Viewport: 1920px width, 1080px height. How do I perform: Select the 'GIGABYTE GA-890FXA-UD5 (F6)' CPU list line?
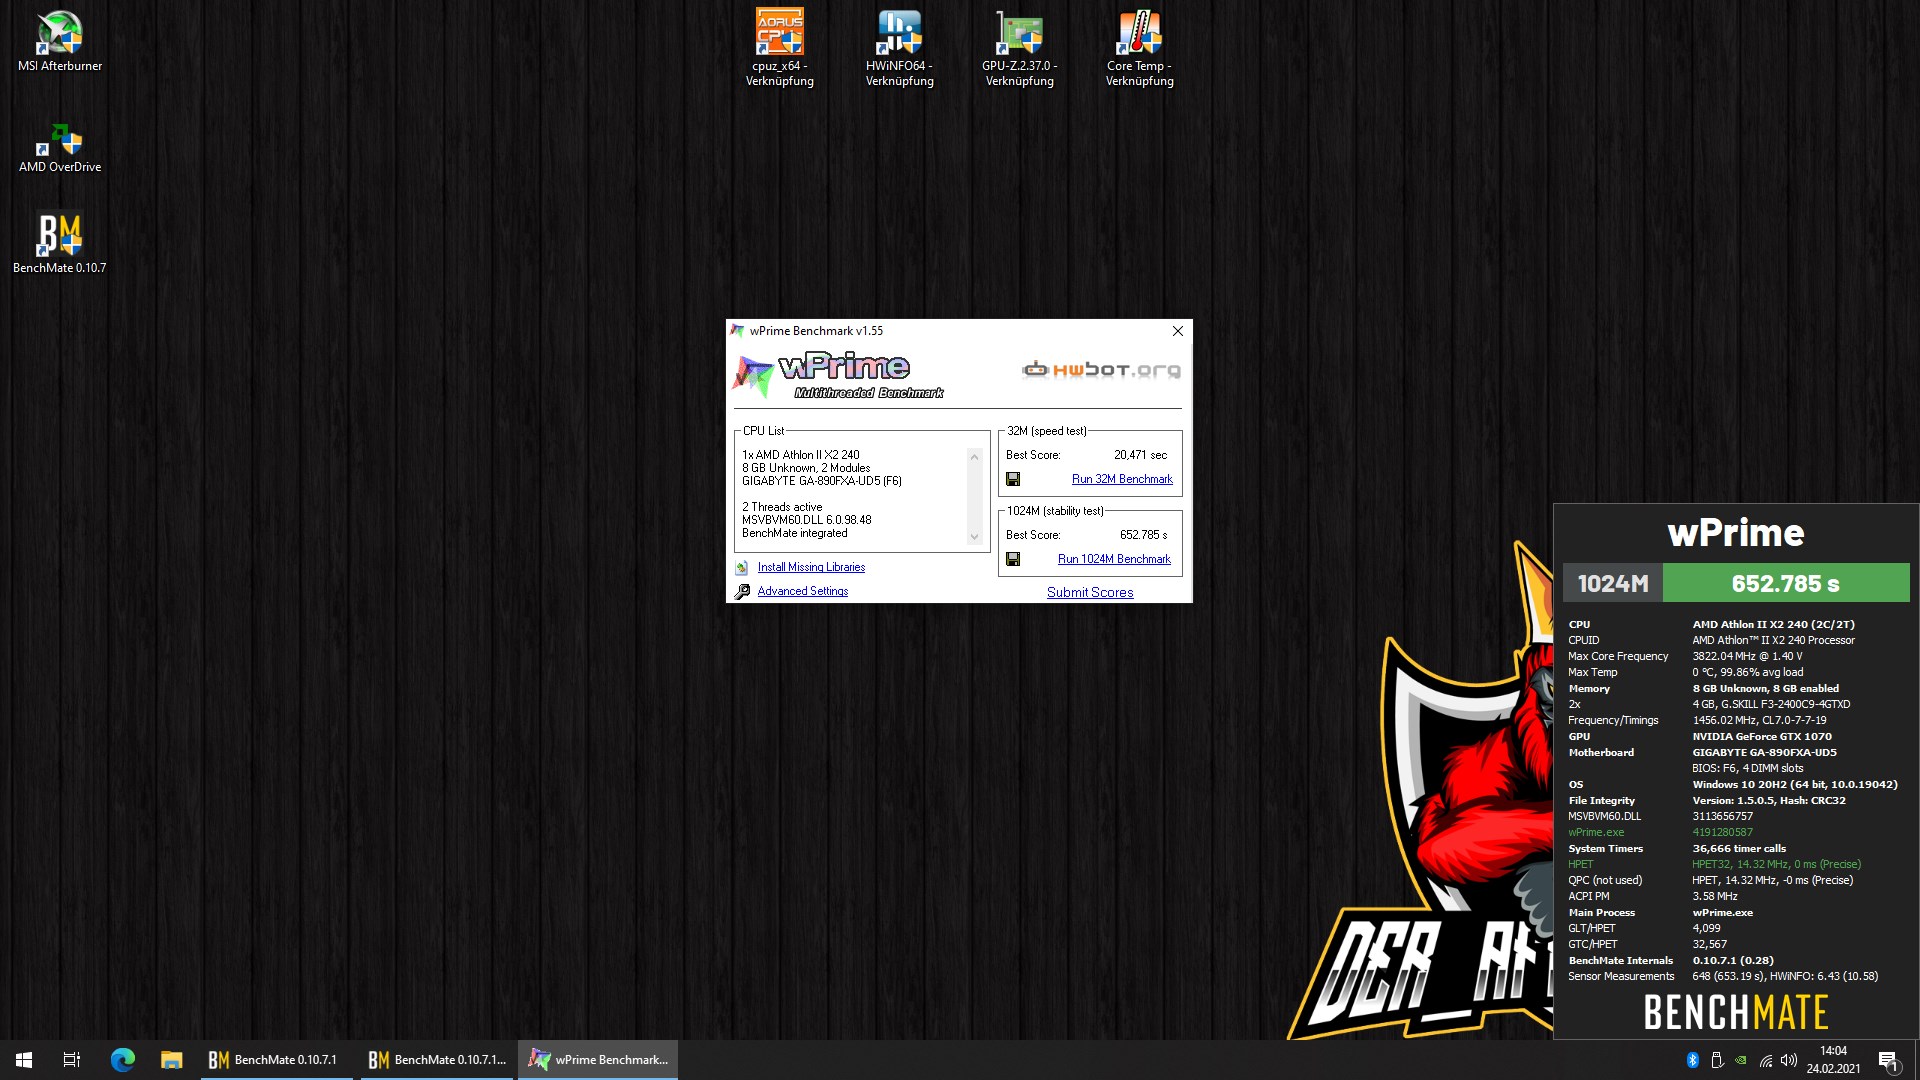[x=822, y=481]
